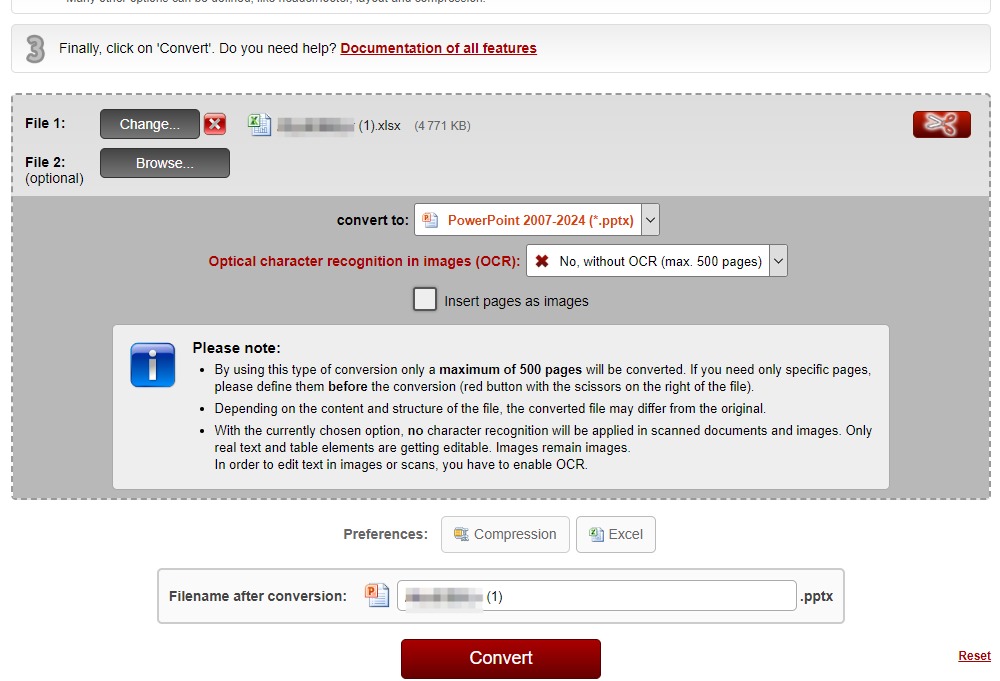Image resolution: width=1000 pixels, height=681 pixels.
Task: Open the OCR option dropdown arrow
Action: [778, 261]
